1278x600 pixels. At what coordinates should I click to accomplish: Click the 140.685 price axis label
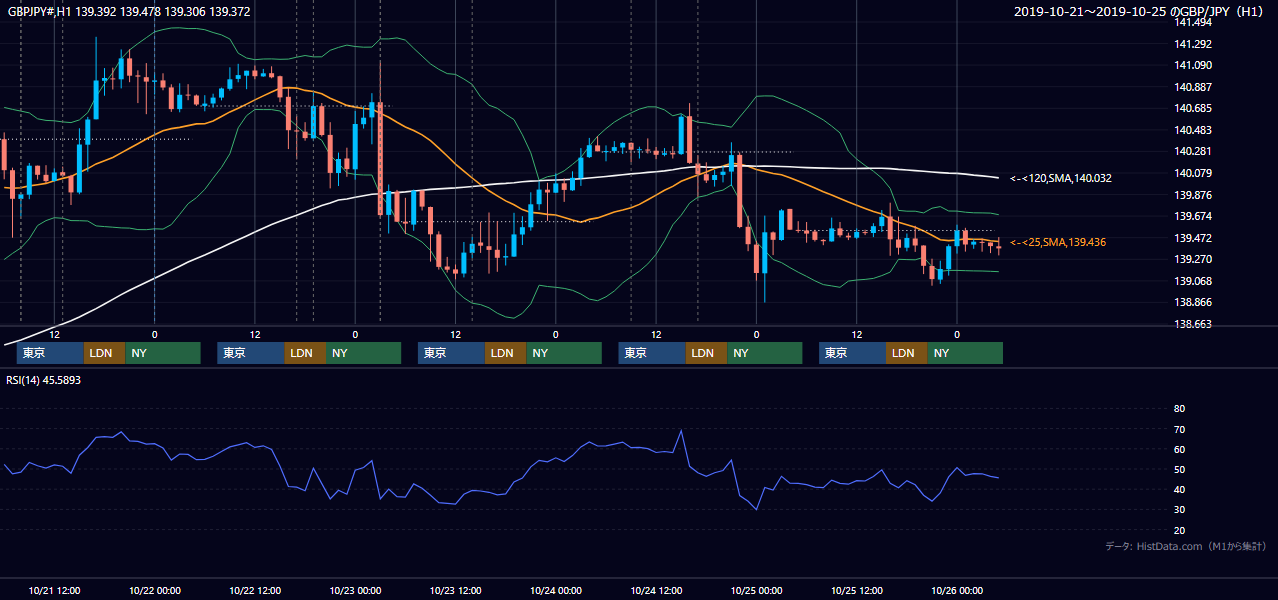point(1193,109)
